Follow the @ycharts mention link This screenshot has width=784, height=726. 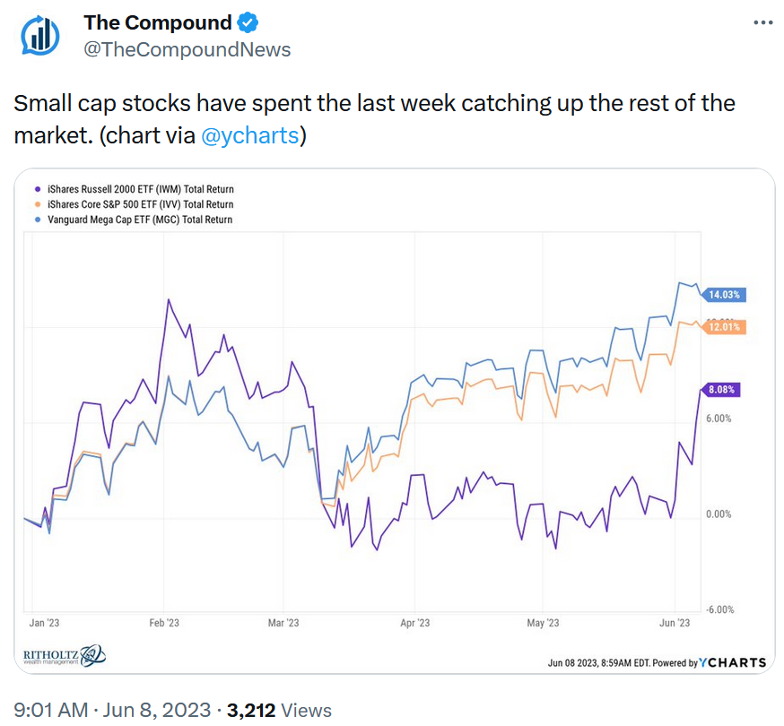[x=250, y=136]
